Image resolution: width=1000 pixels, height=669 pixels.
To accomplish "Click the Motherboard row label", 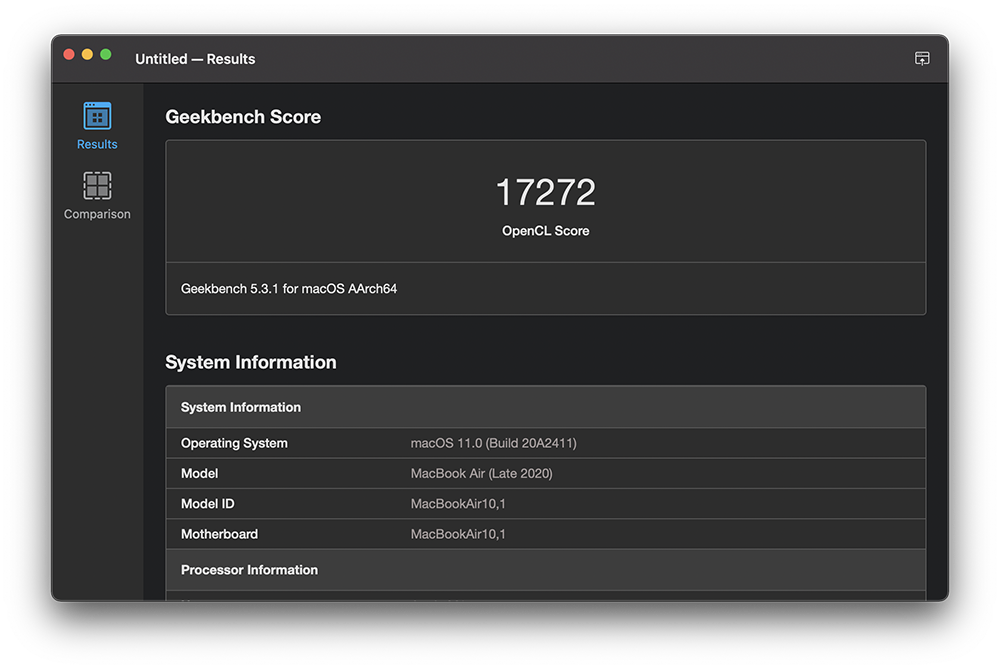I will [x=219, y=534].
